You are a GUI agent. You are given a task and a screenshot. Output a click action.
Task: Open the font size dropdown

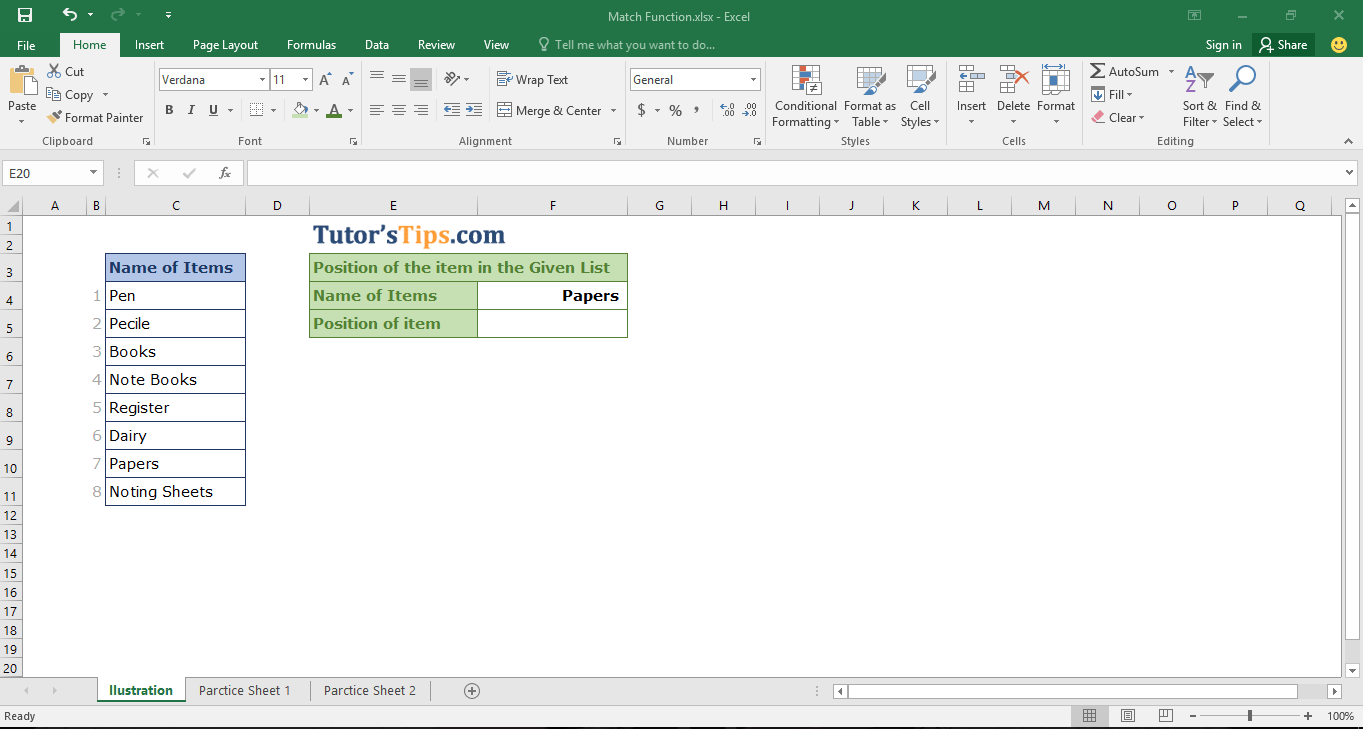pos(306,80)
